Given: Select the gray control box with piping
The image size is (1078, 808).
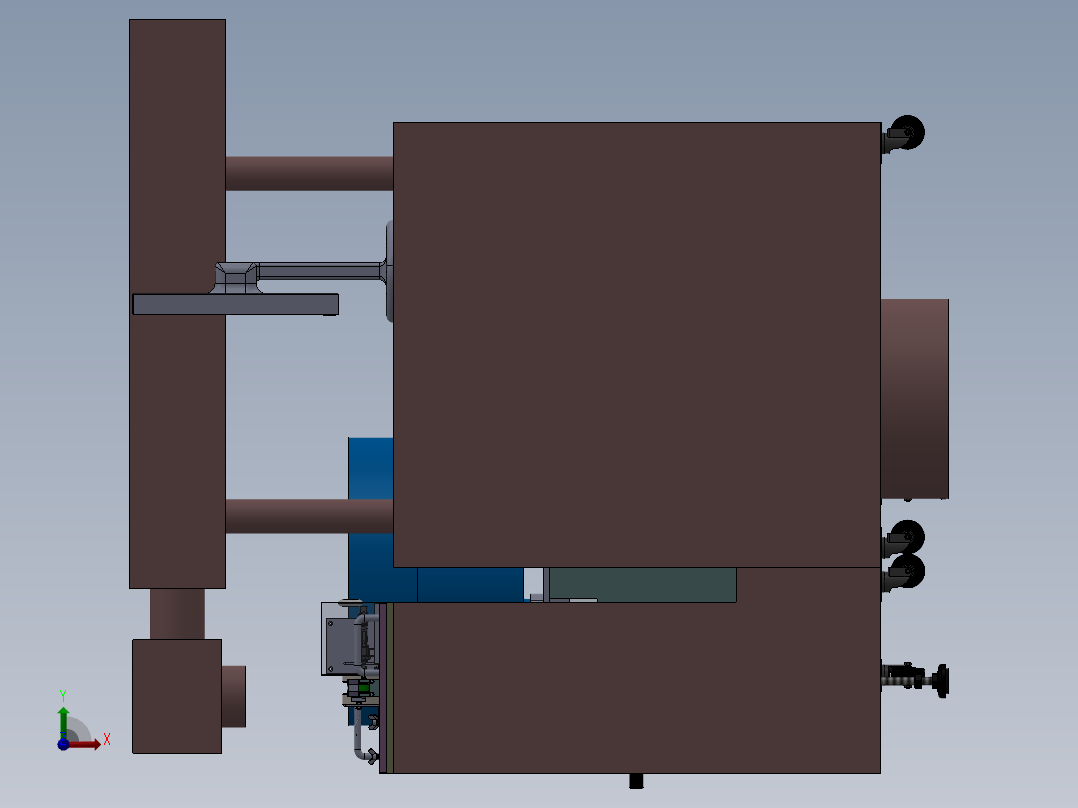Looking at the screenshot, I should (x=350, y=639).
